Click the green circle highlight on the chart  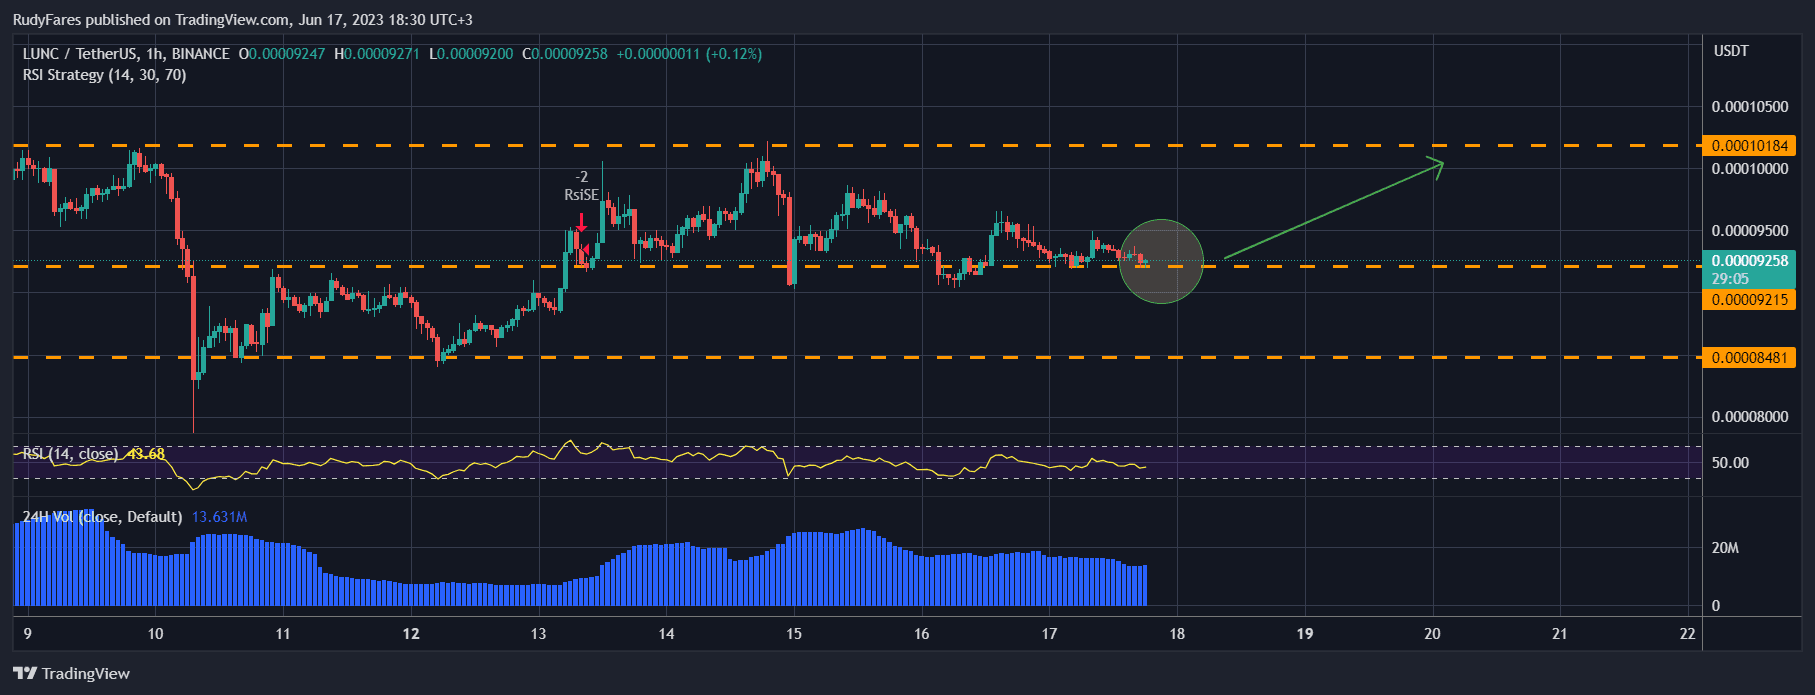point(1161,261)
